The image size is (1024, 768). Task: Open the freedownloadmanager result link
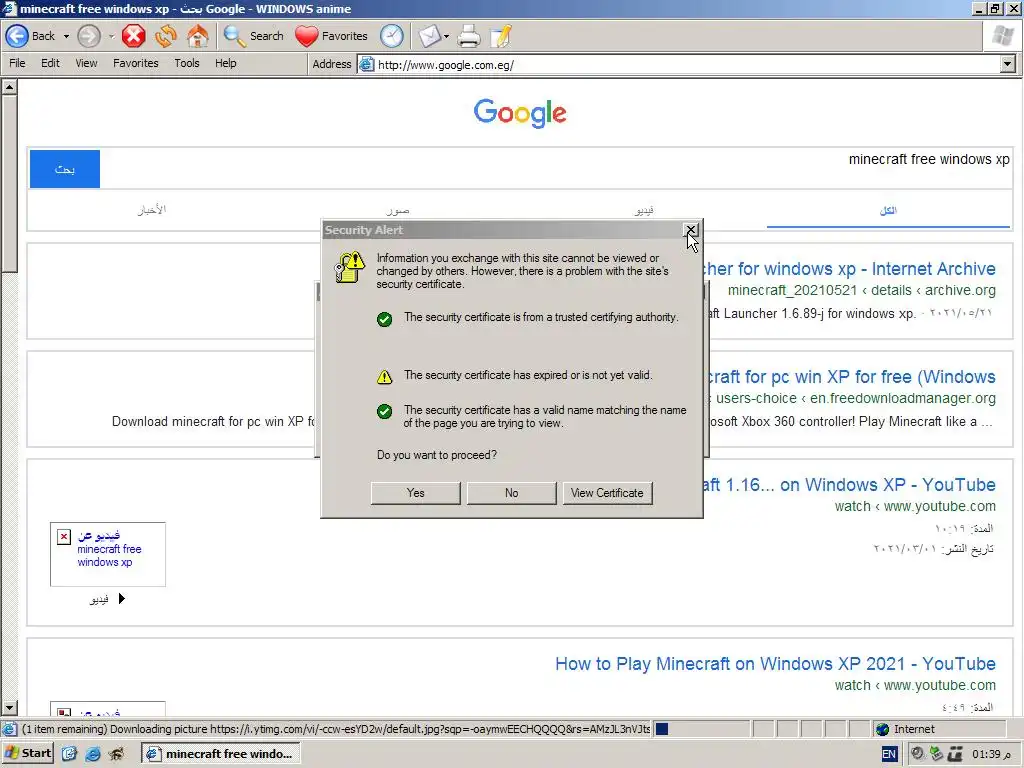[852, 377]
